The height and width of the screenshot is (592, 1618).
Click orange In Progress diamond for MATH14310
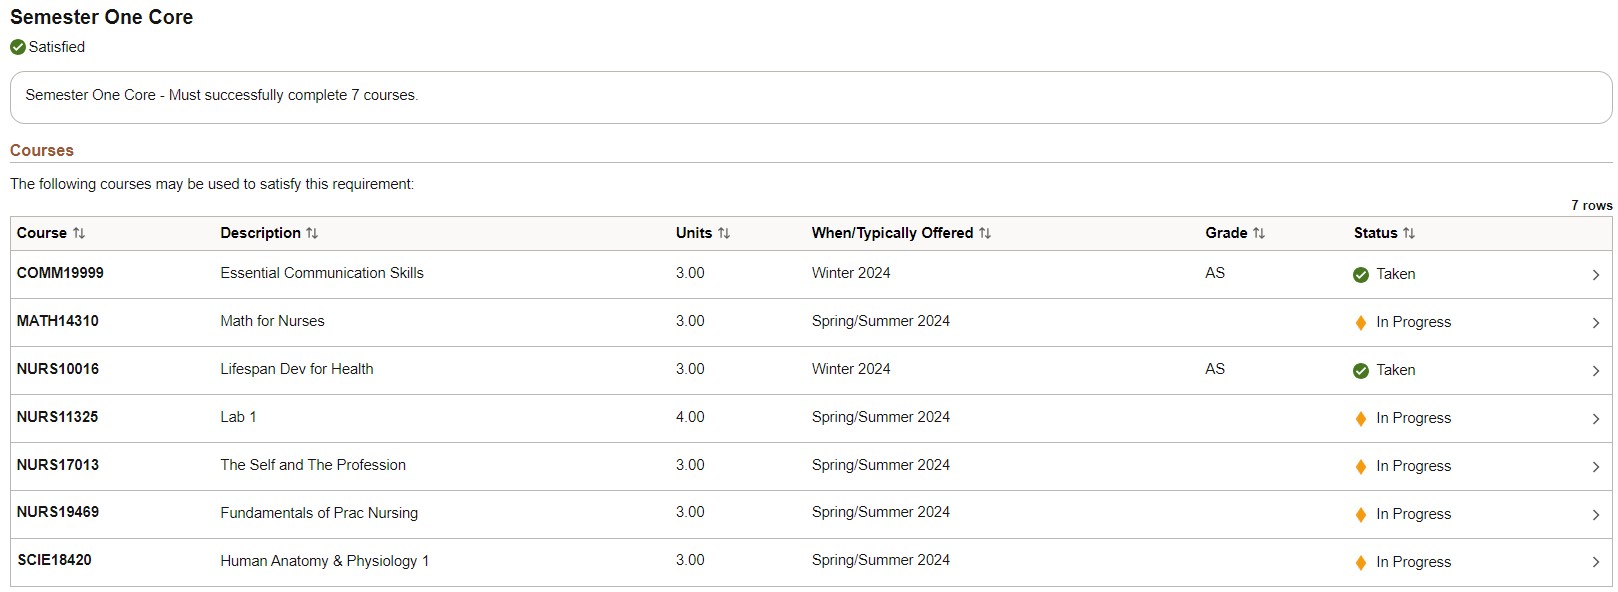coord(1361,323)
